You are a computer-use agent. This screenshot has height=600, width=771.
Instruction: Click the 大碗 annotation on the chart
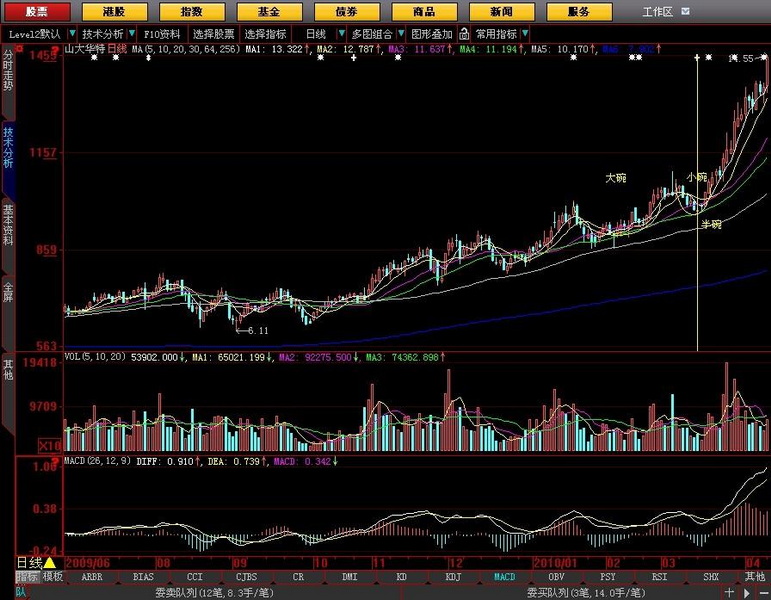click(616, 178)
